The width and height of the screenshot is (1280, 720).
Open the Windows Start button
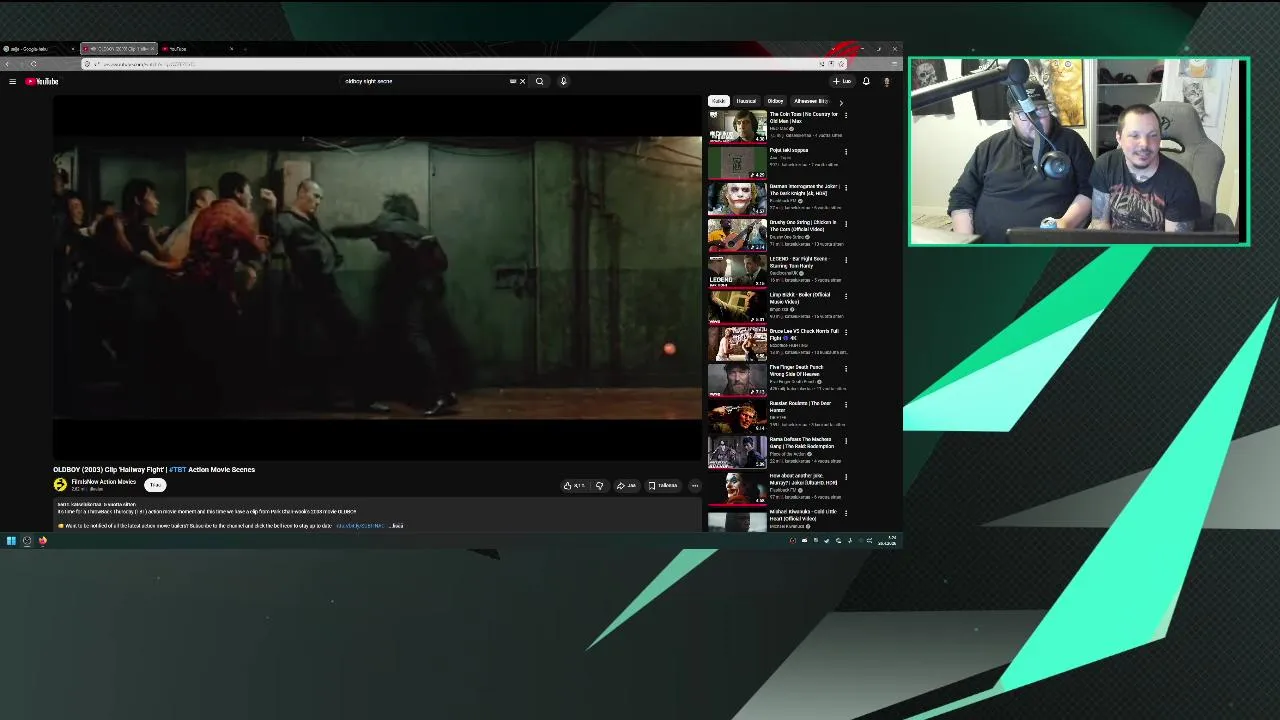[11, 541]
